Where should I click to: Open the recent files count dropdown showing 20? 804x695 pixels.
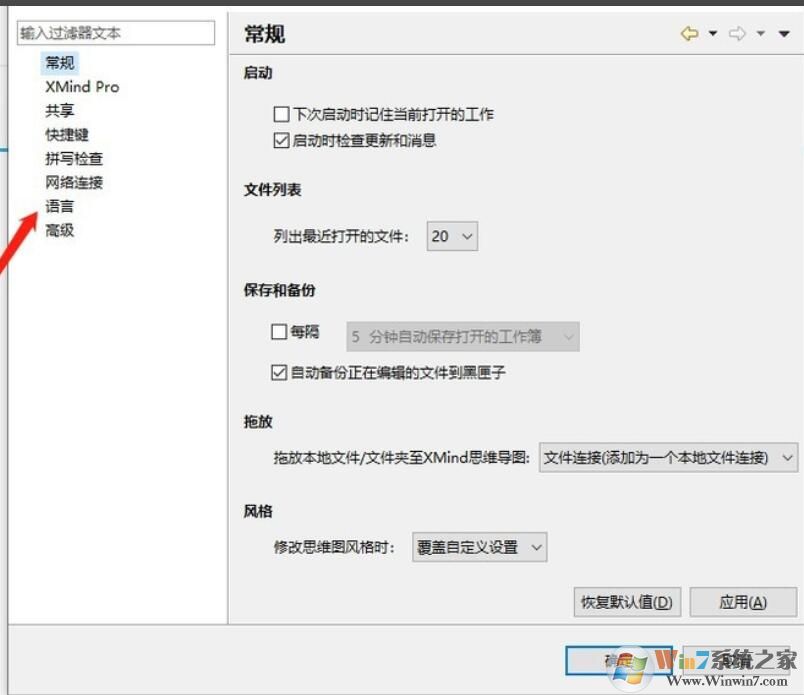(451, 236)
